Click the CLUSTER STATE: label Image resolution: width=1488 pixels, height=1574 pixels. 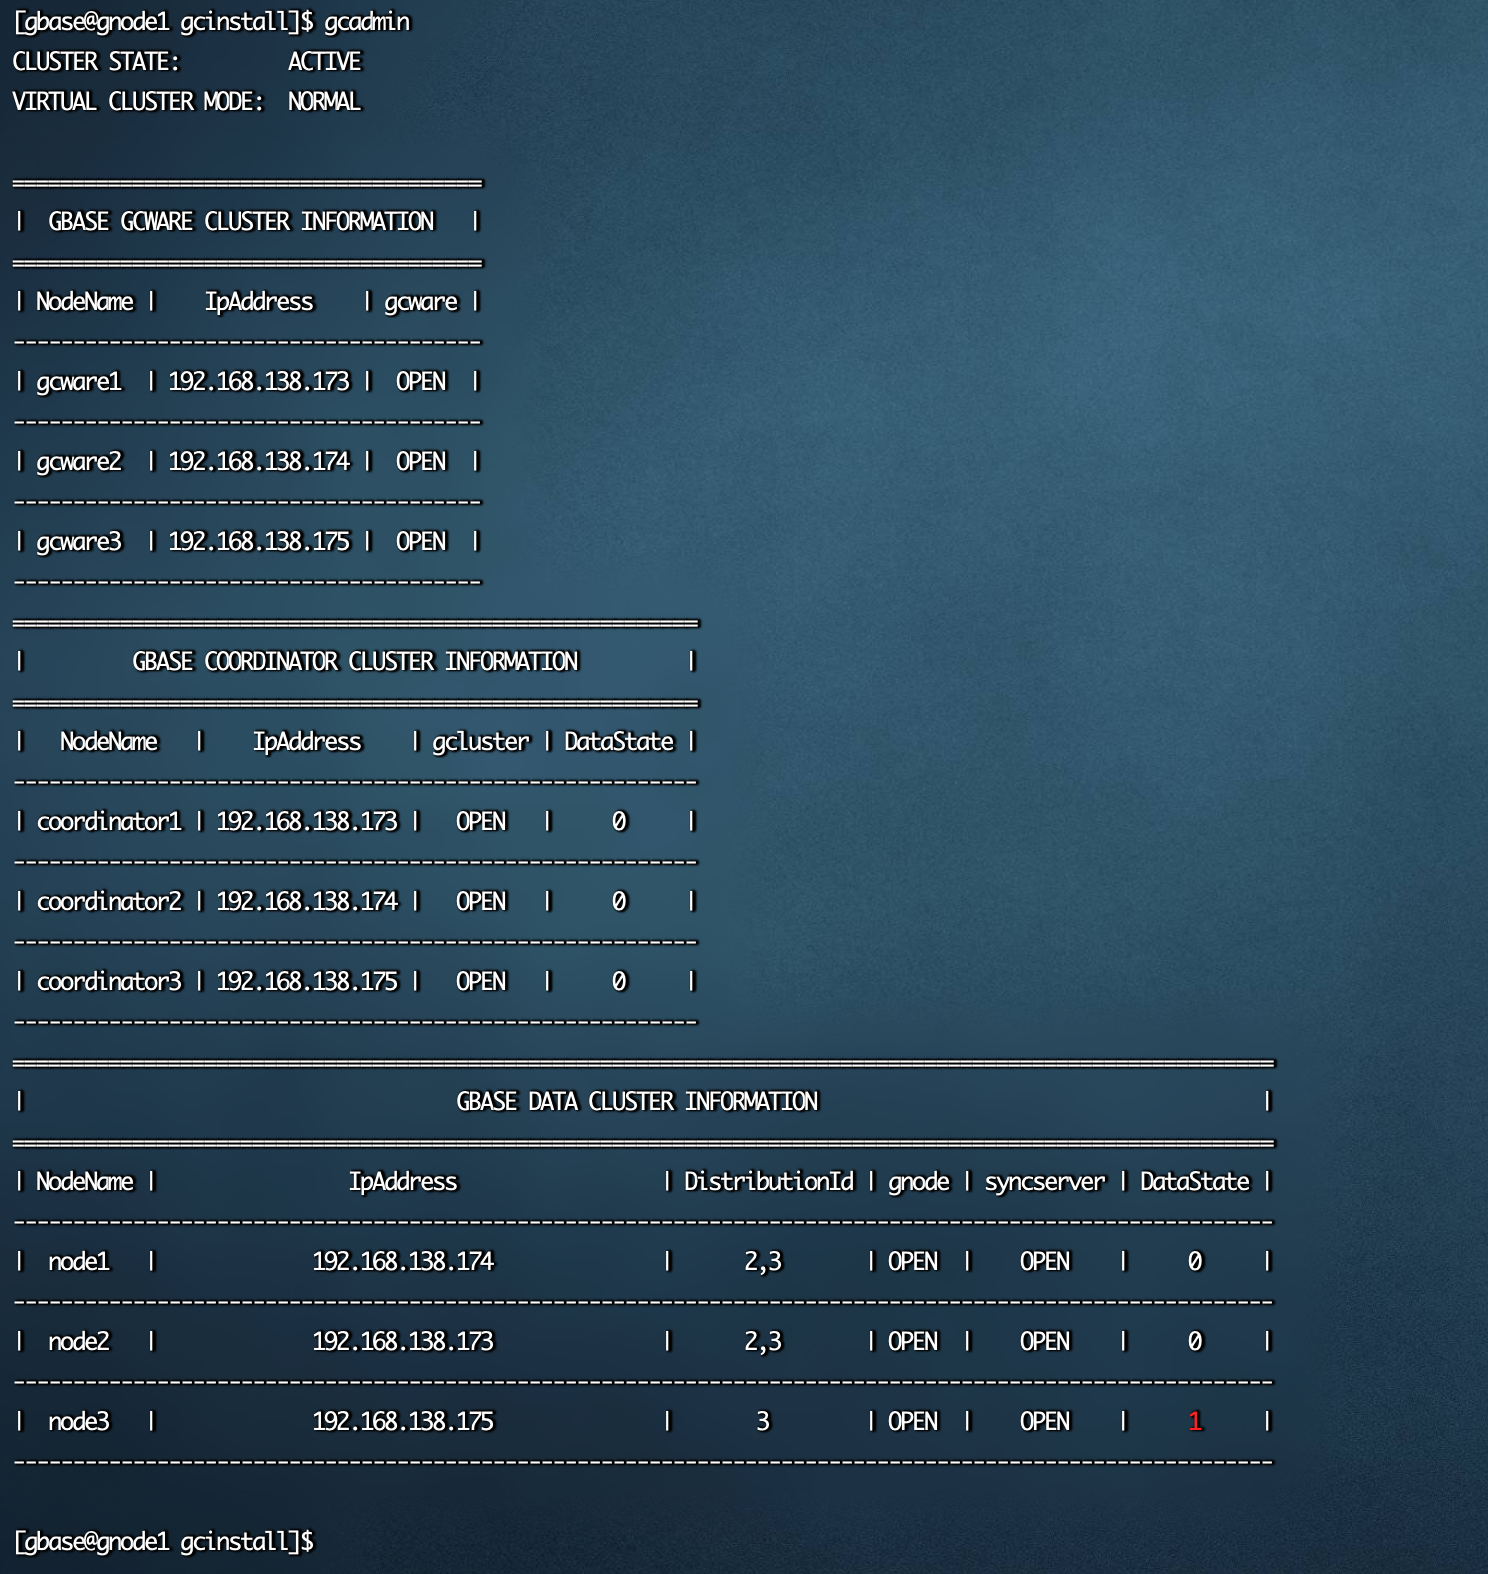(x=96, y=62)
